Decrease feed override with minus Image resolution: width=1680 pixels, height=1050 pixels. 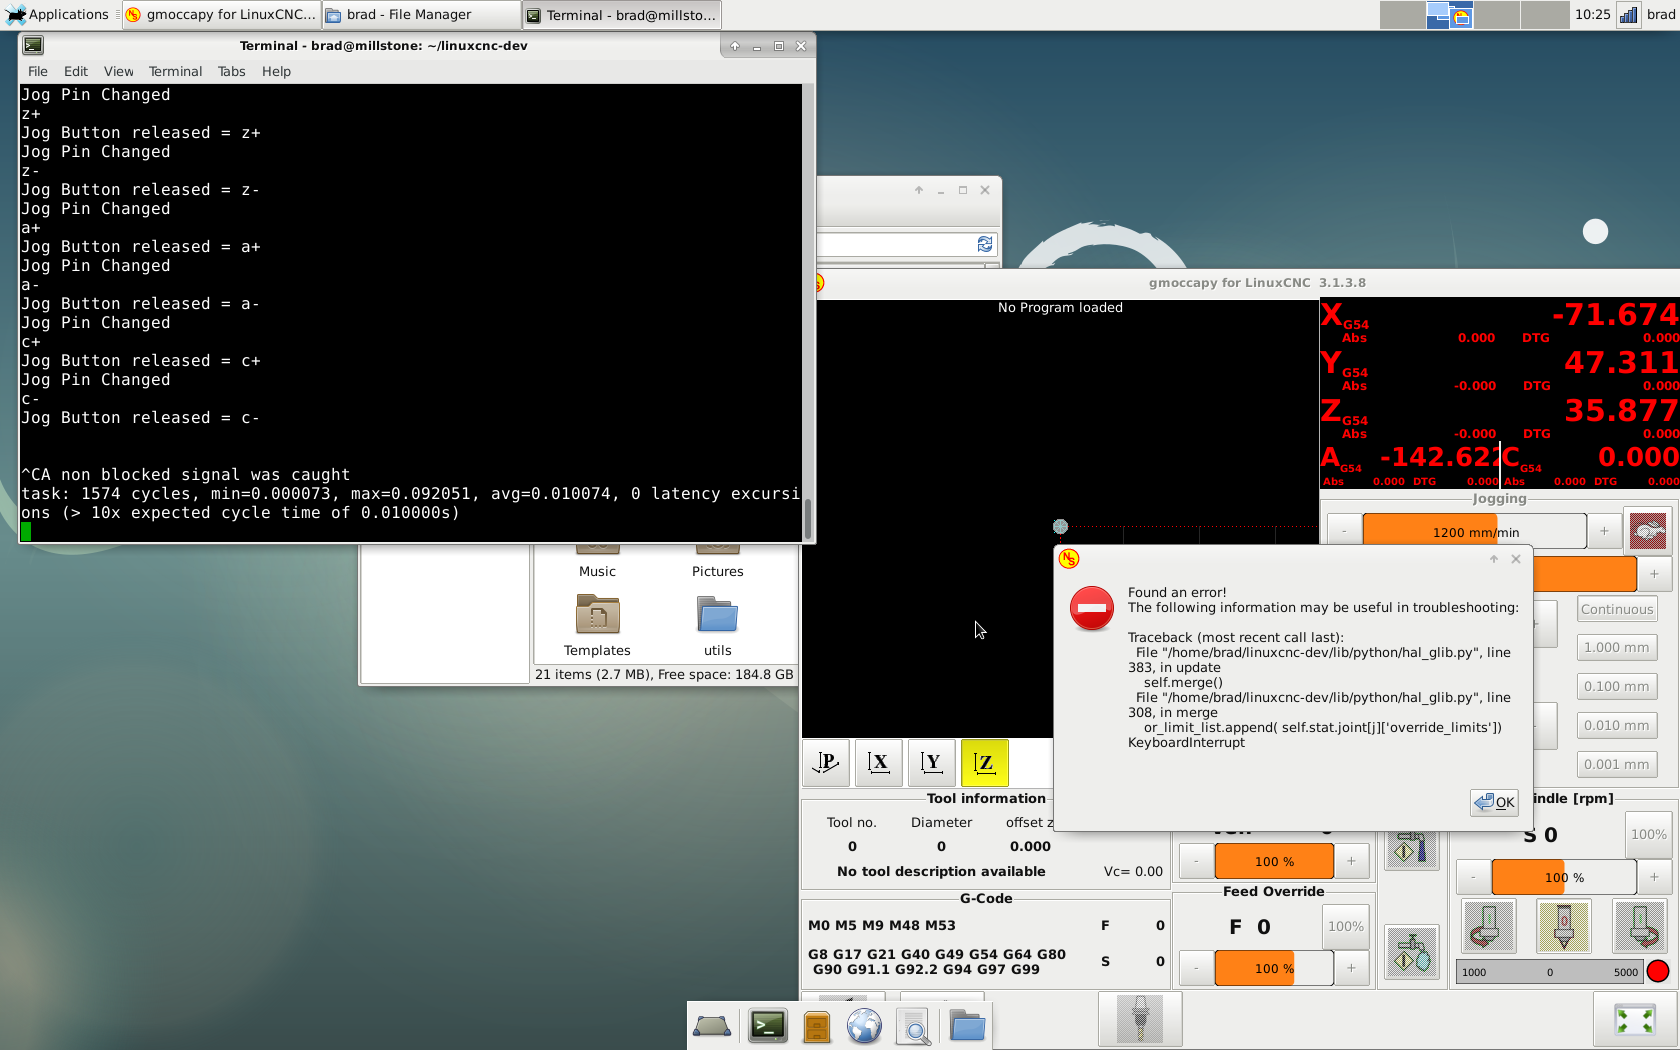coord(1196,968)
